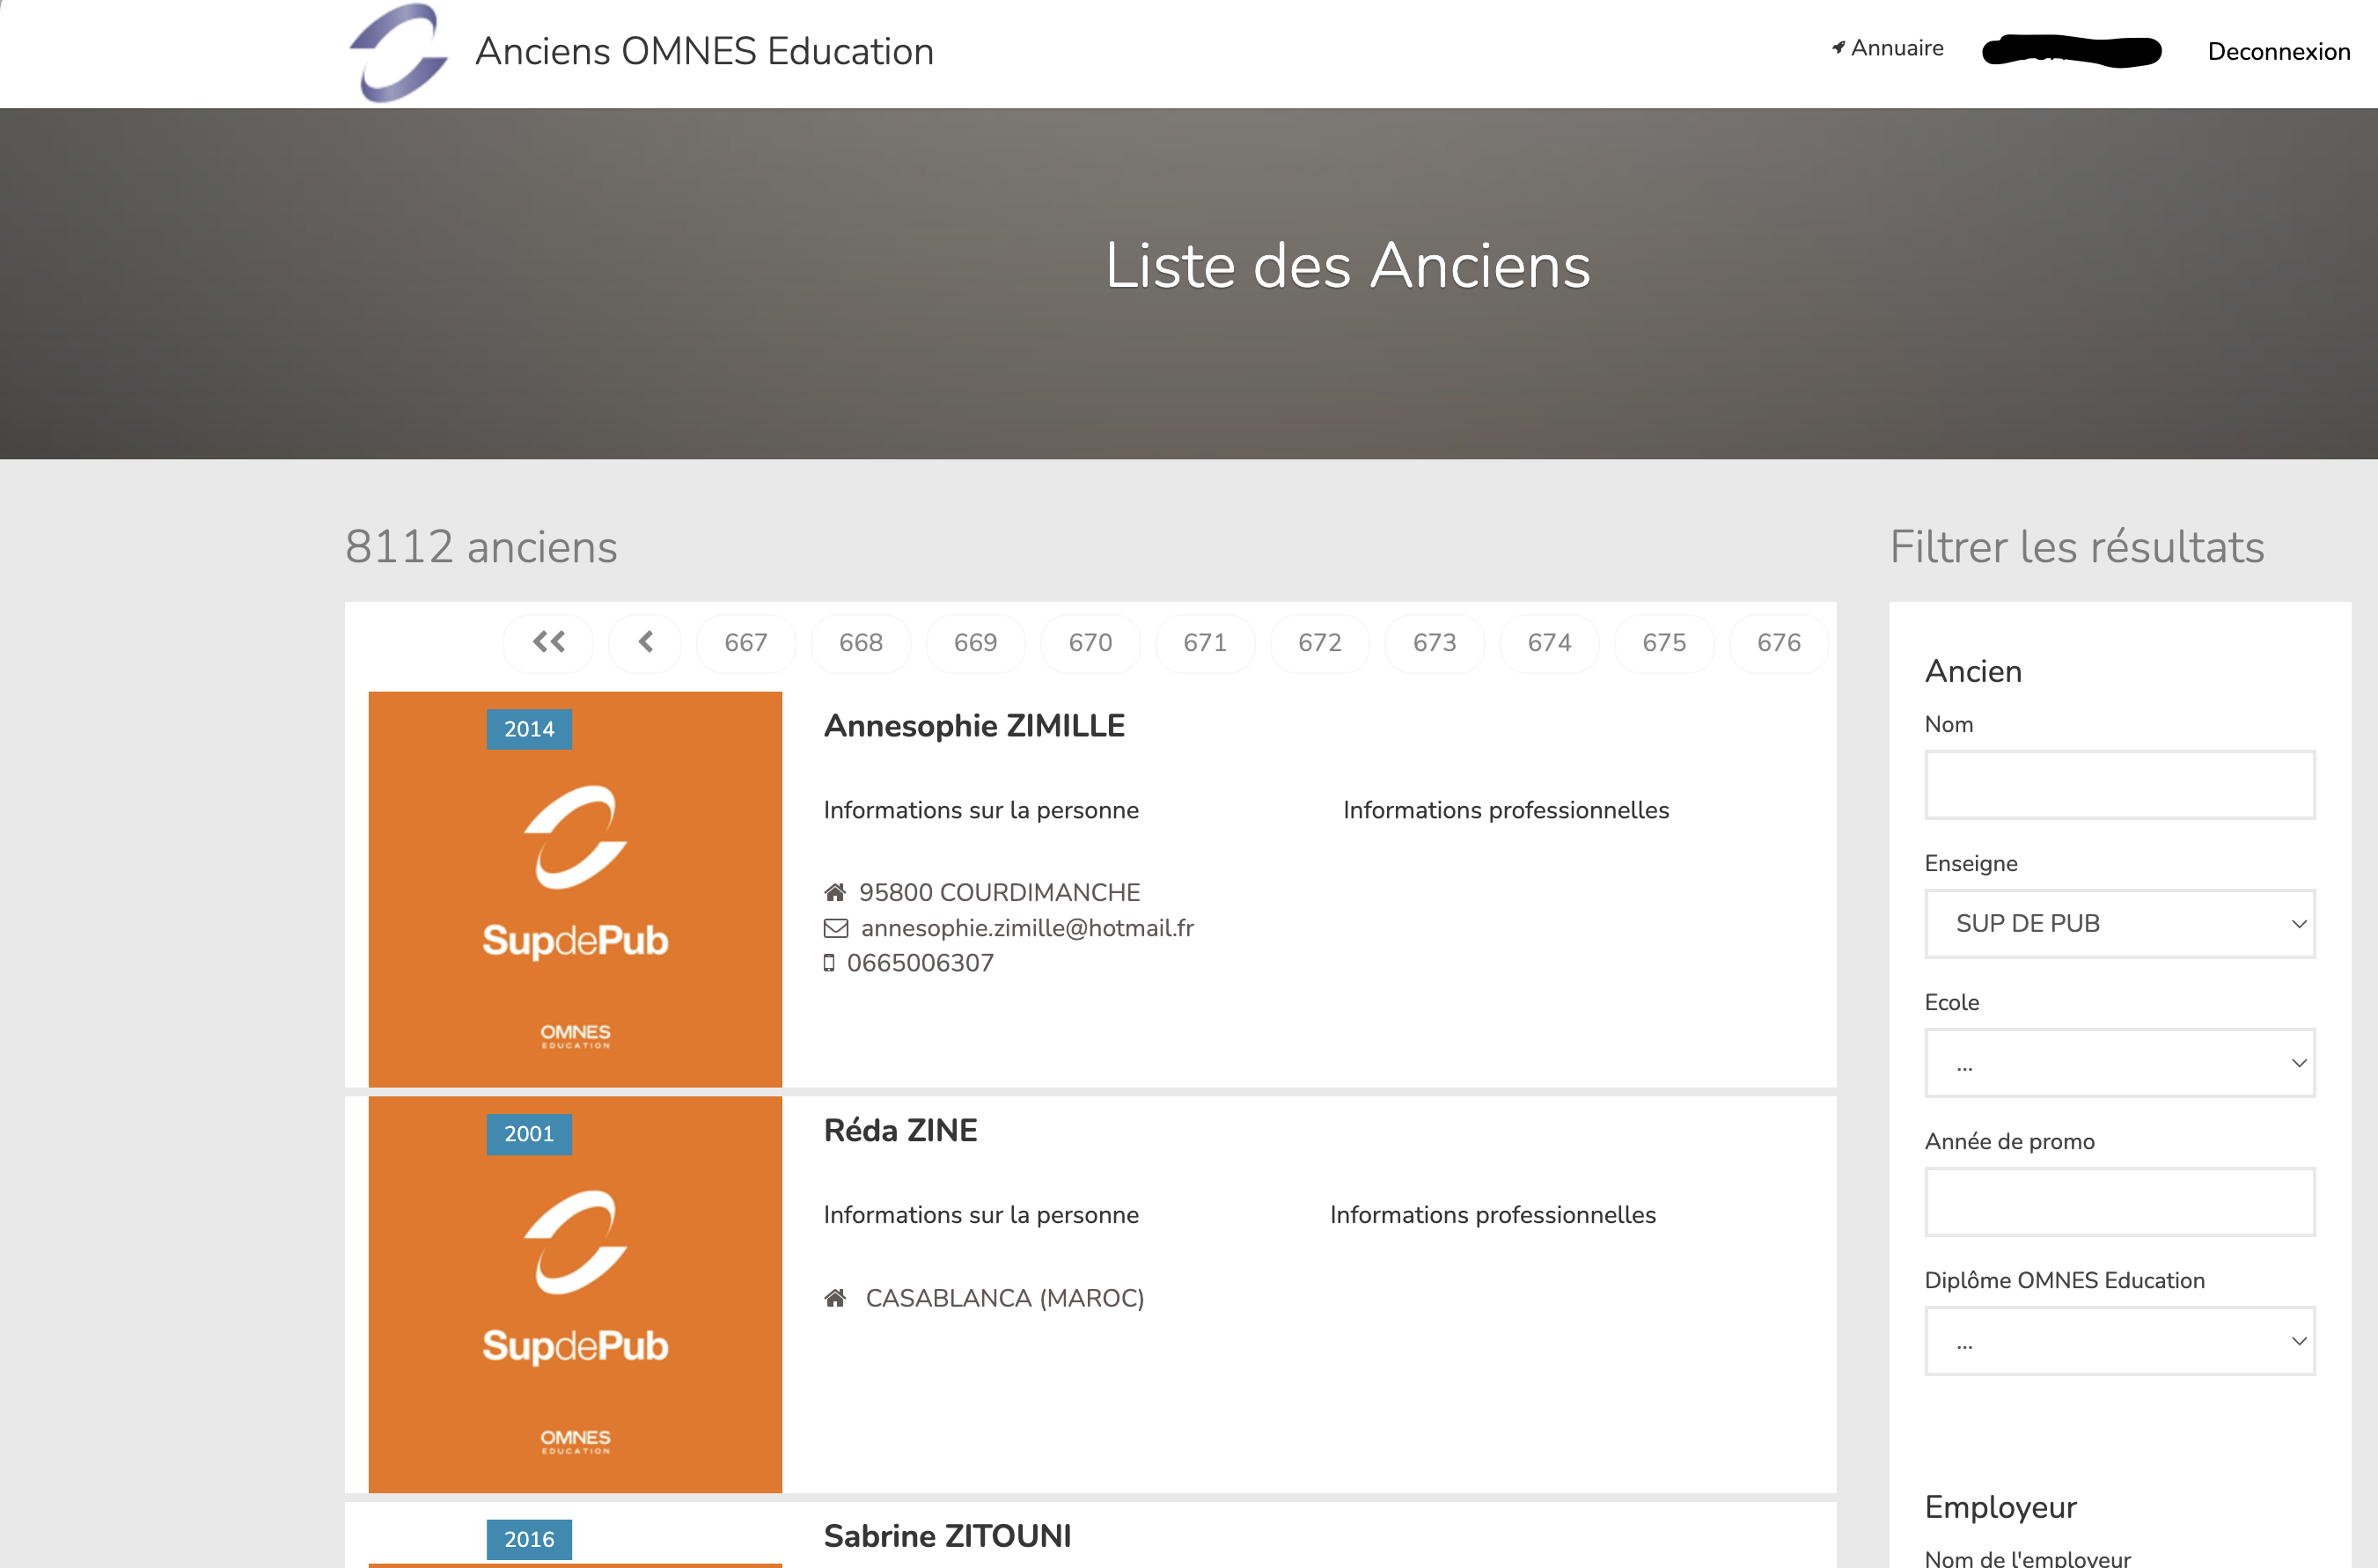Viewport: 2378px width, 1568px height.
Task: Go to previous page chevron
Action: click(645, 642)
